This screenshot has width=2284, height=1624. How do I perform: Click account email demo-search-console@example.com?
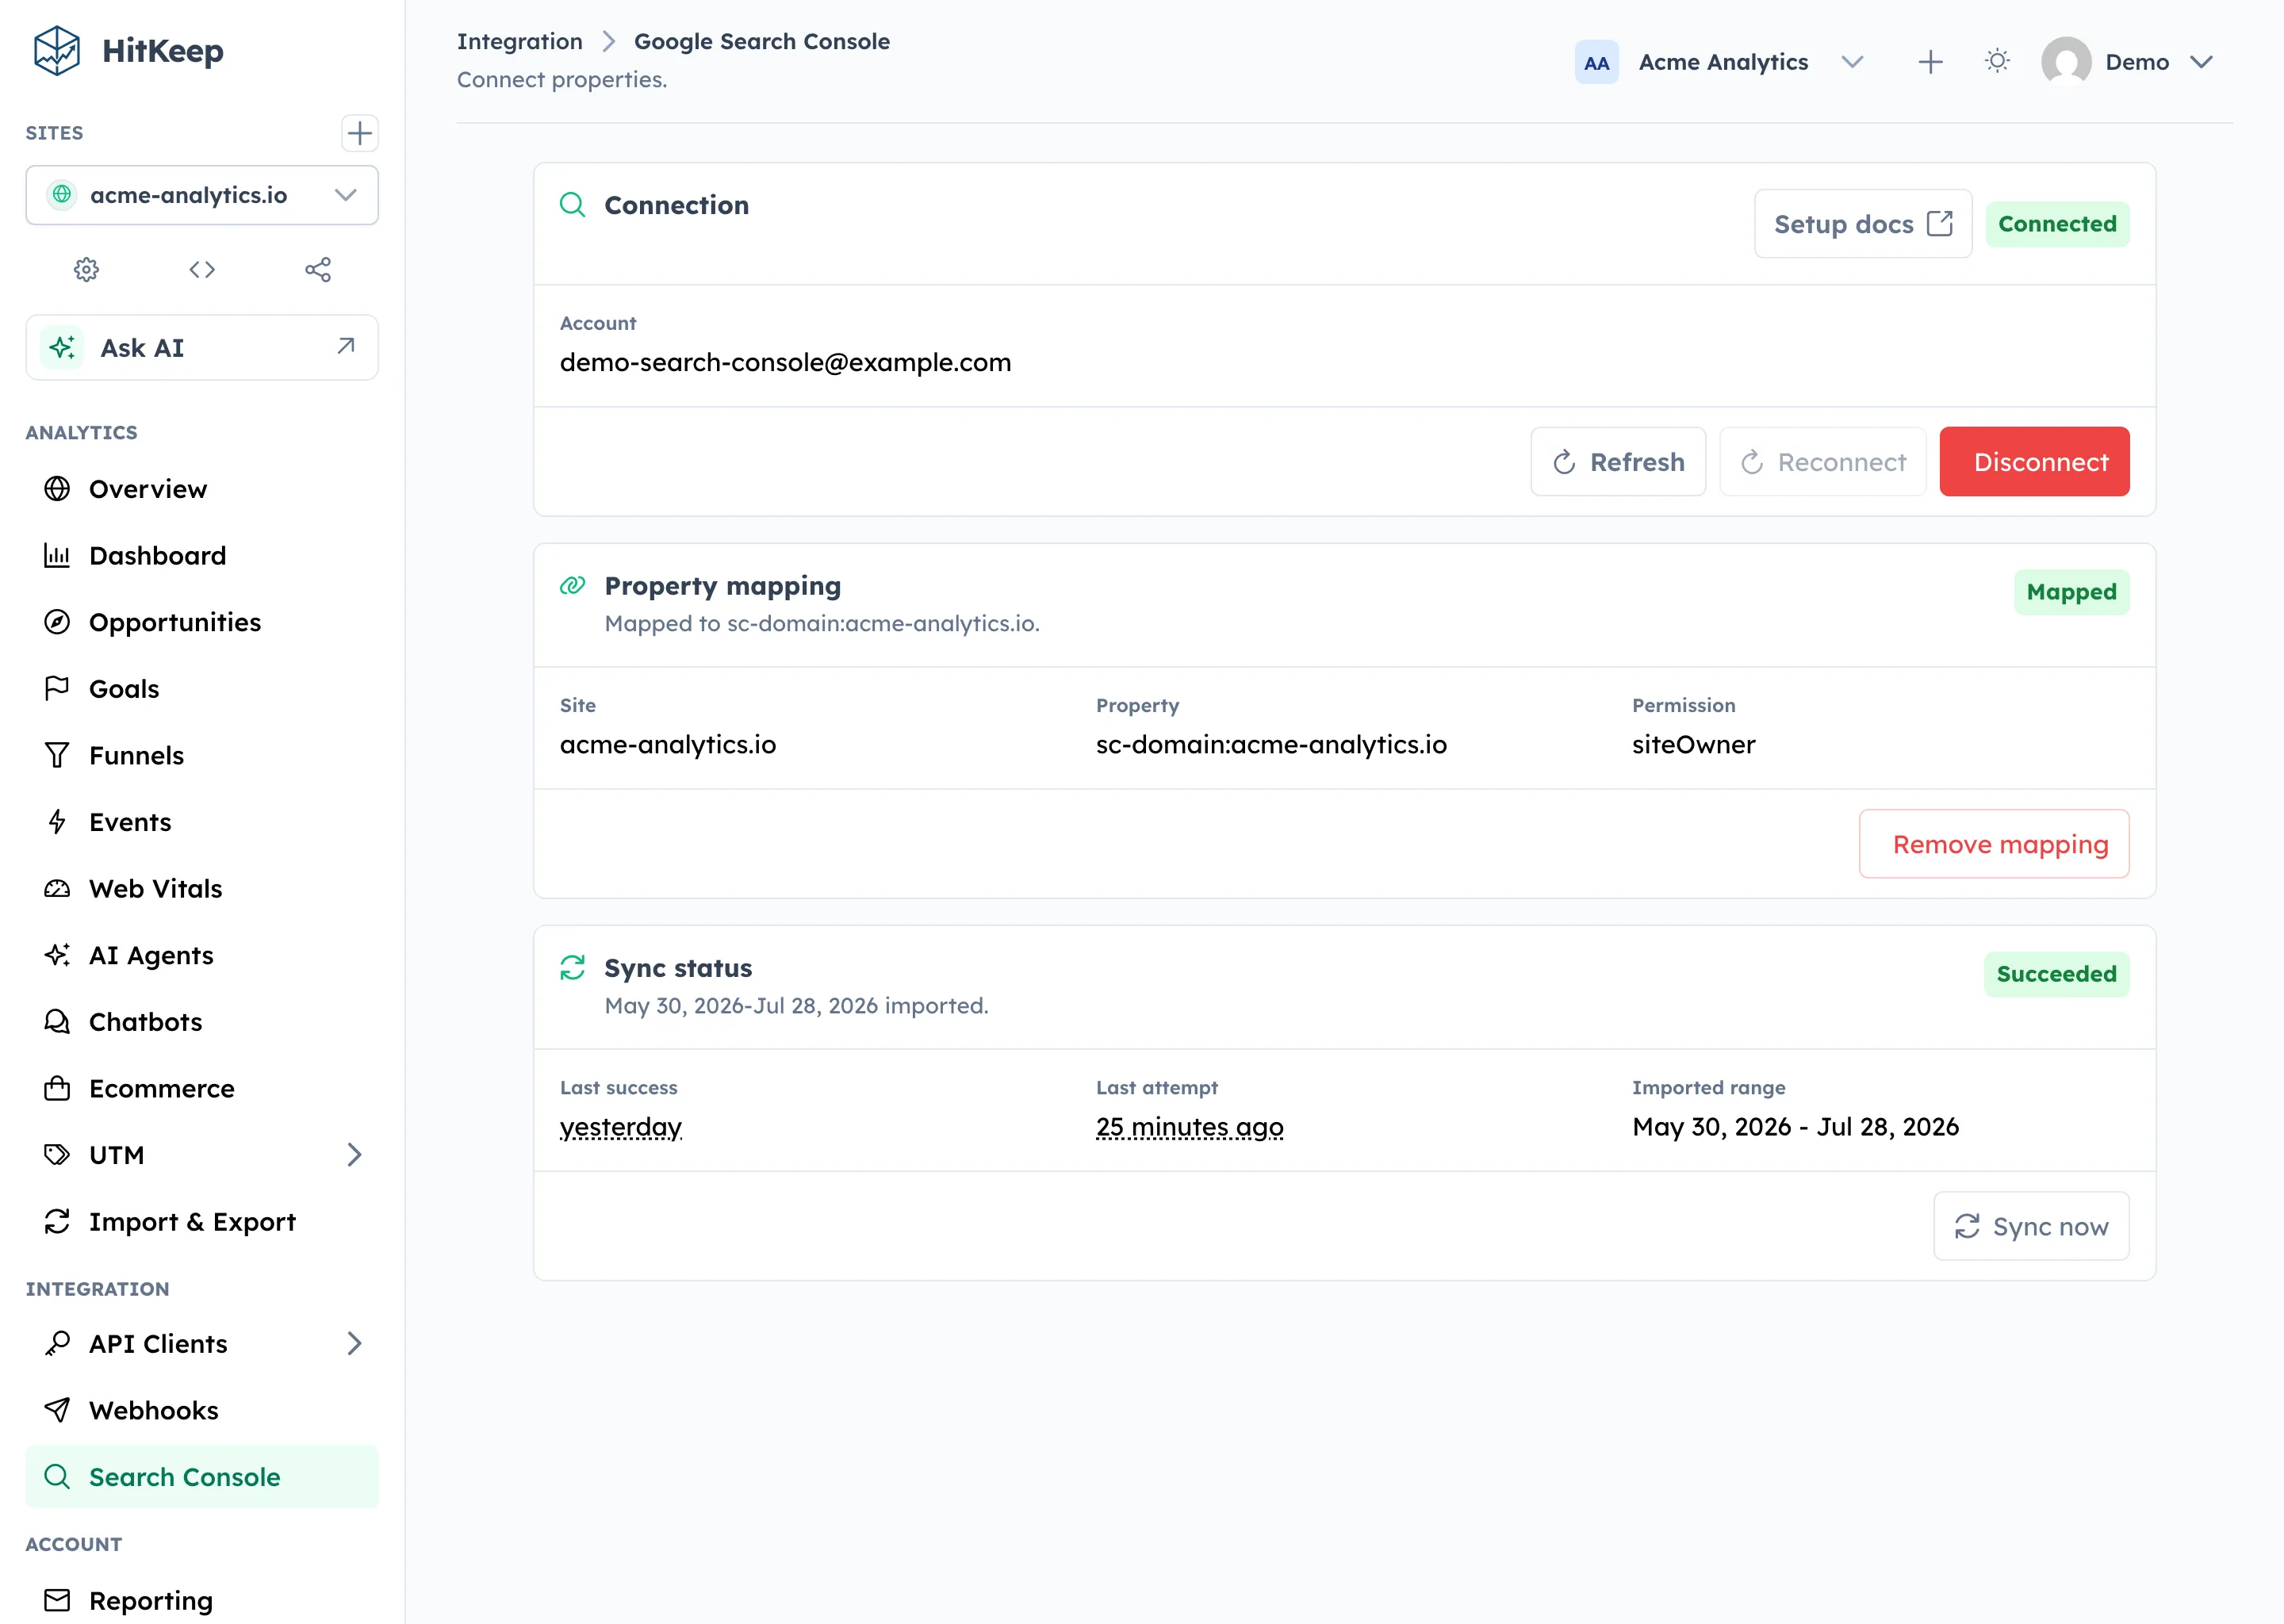point(785,362)
